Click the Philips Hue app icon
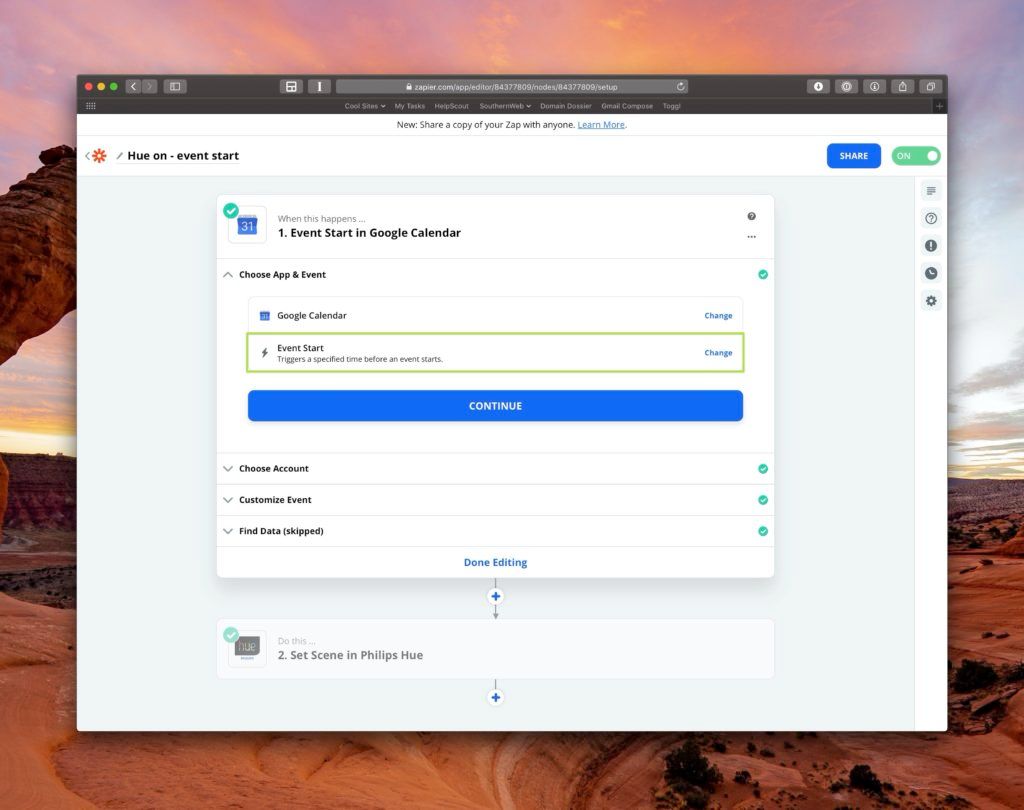 [247, 647]
